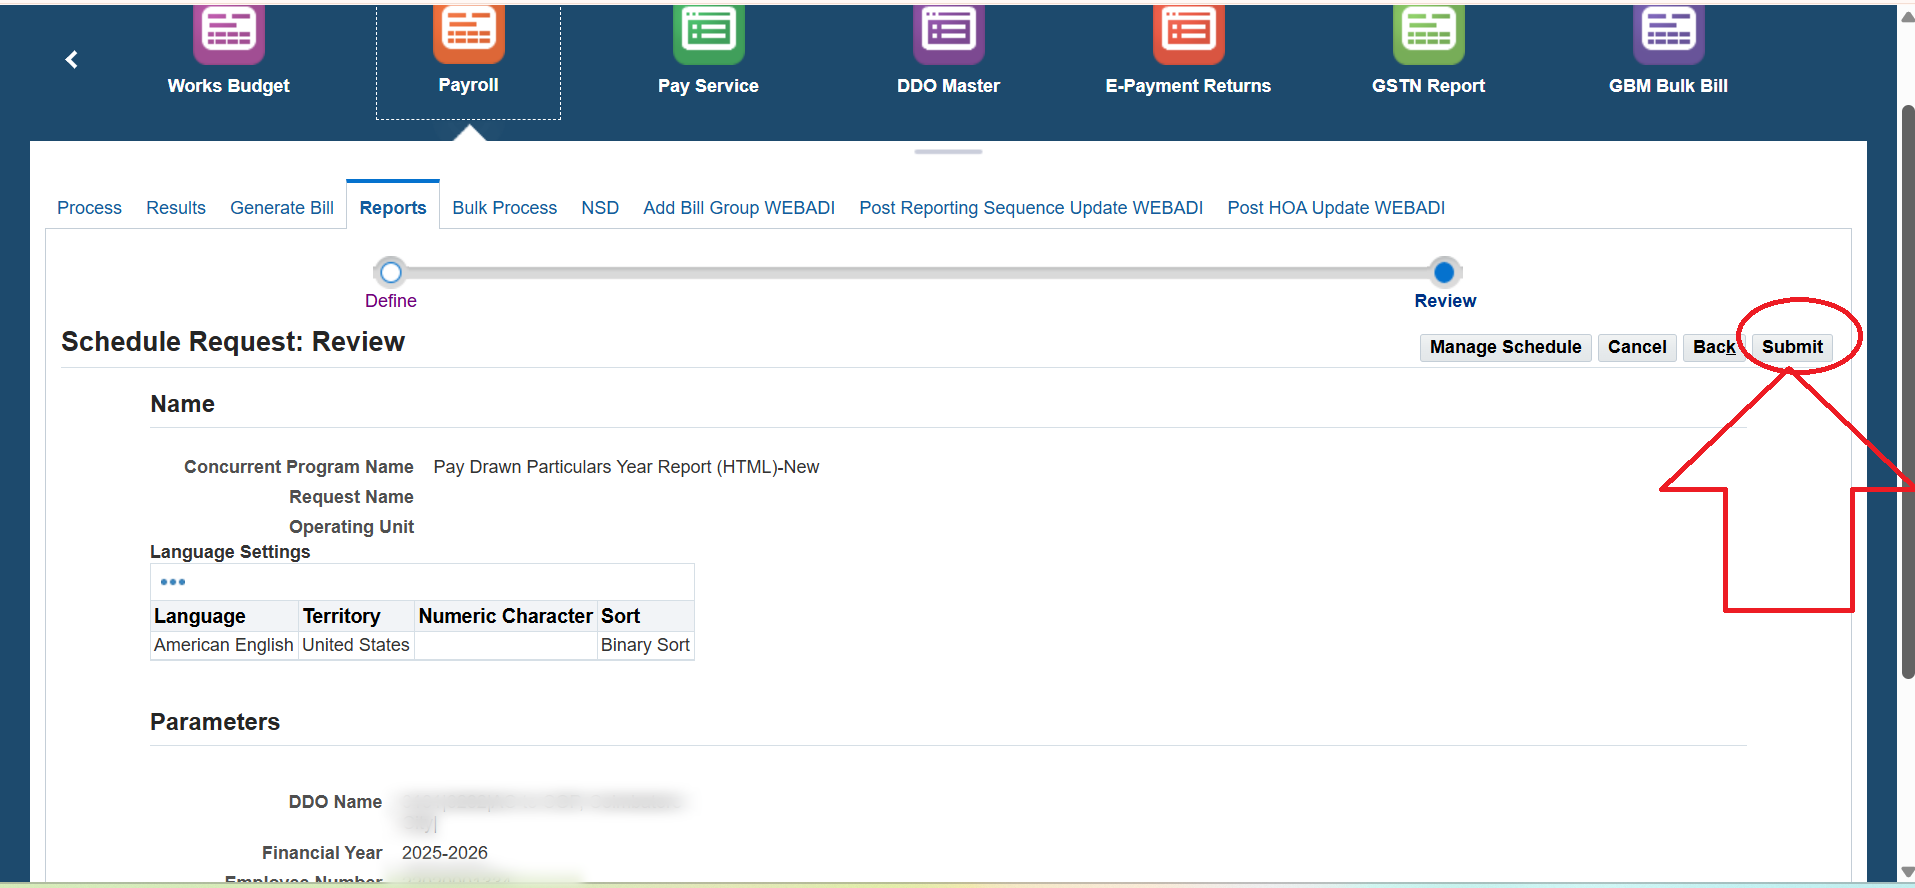Image resolution: width=1915 pixels, height=888 pixels.
Task: Open the Bulk Process tab
Action: click(505, 208)
